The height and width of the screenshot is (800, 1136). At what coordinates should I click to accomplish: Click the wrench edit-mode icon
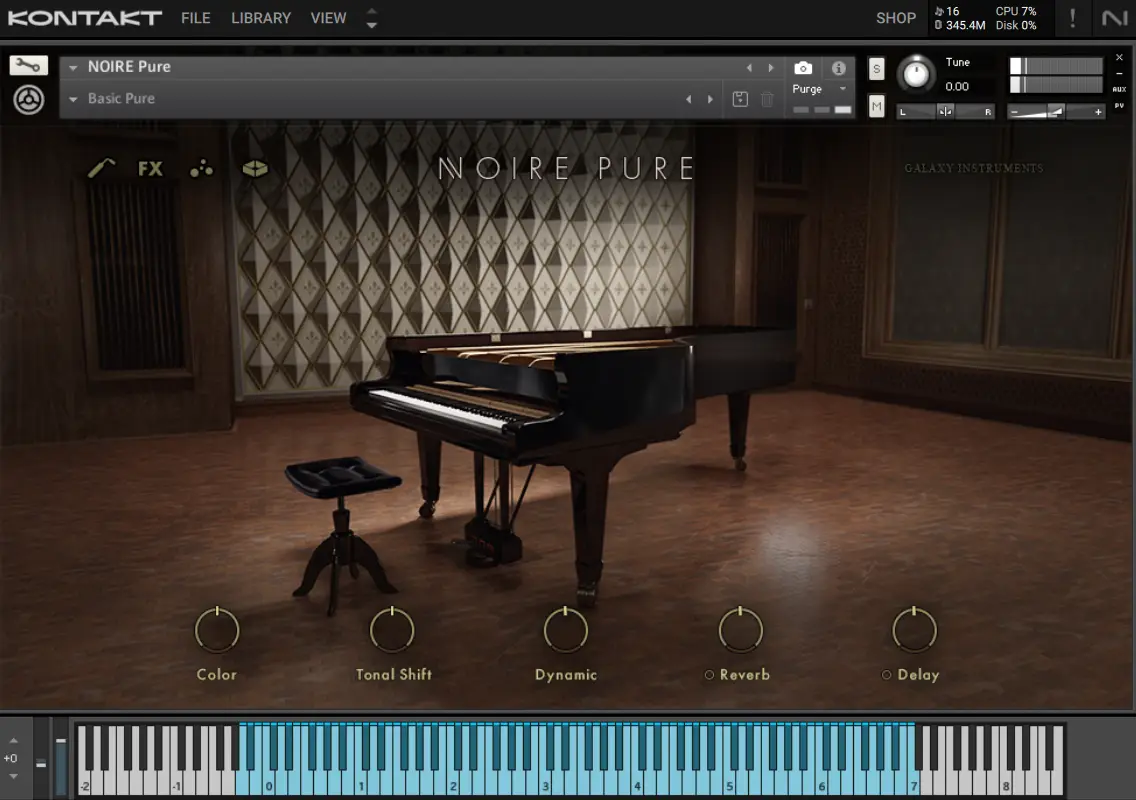point(28,66)
